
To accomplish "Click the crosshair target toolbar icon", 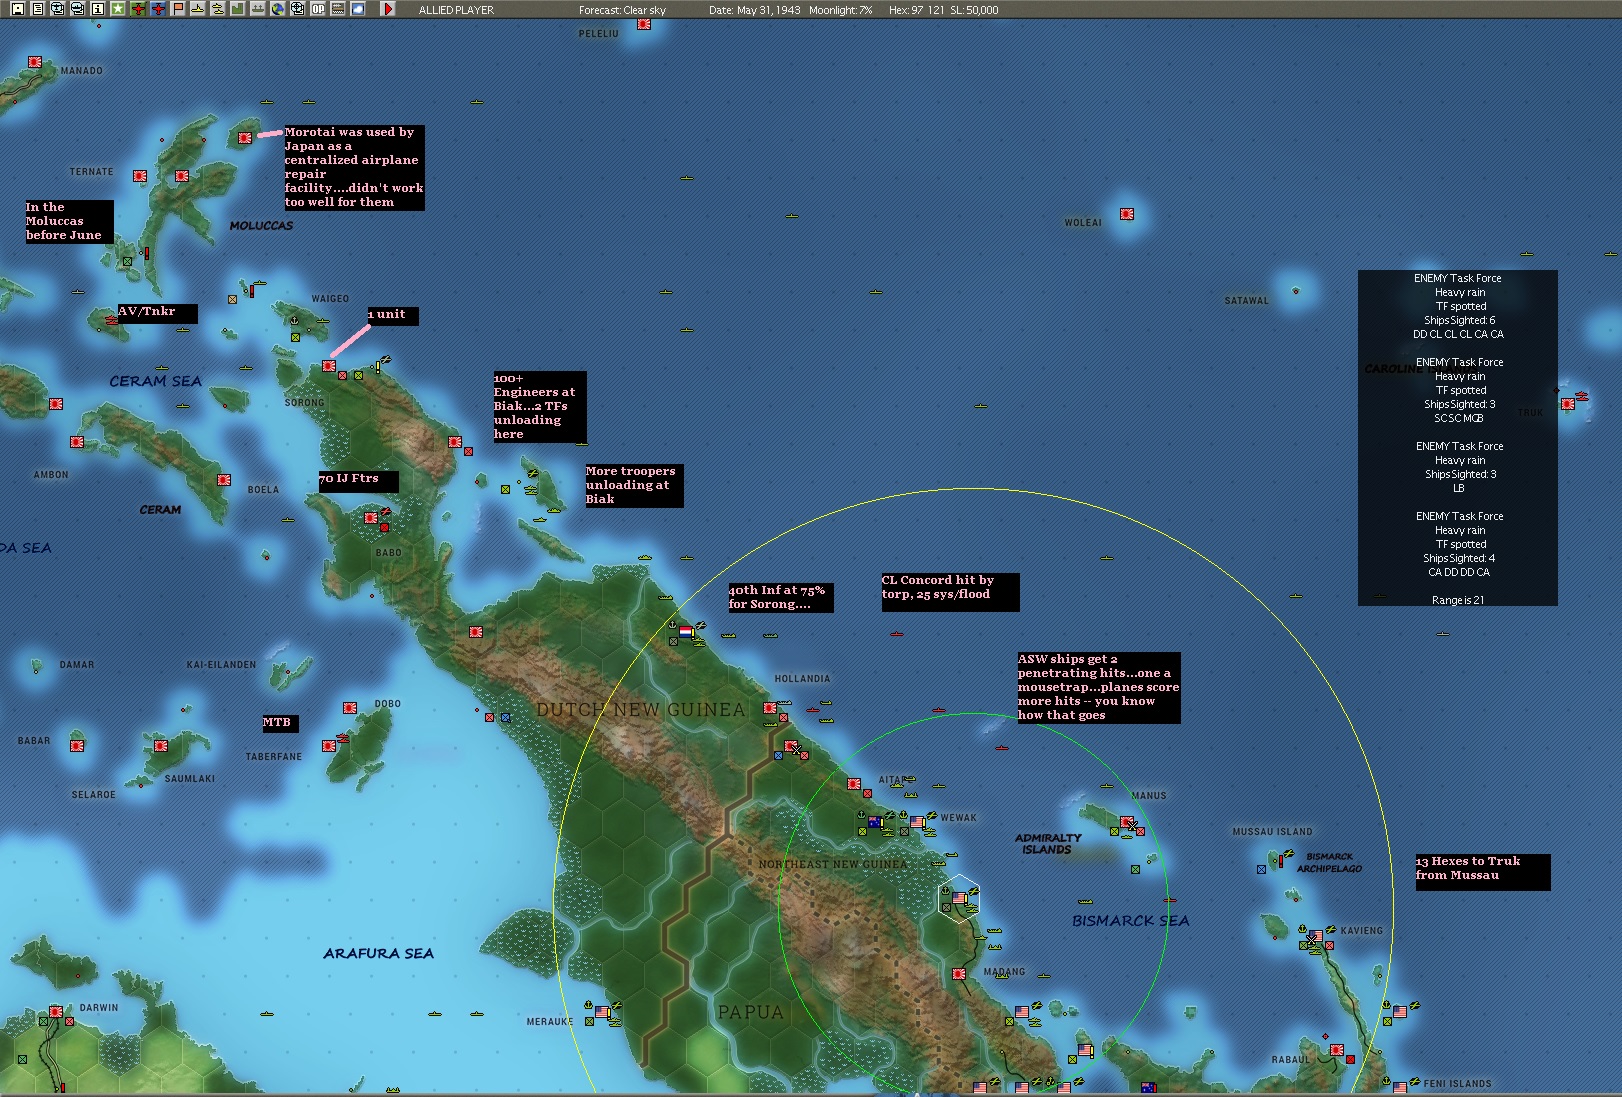I will (x=298, y=9).
